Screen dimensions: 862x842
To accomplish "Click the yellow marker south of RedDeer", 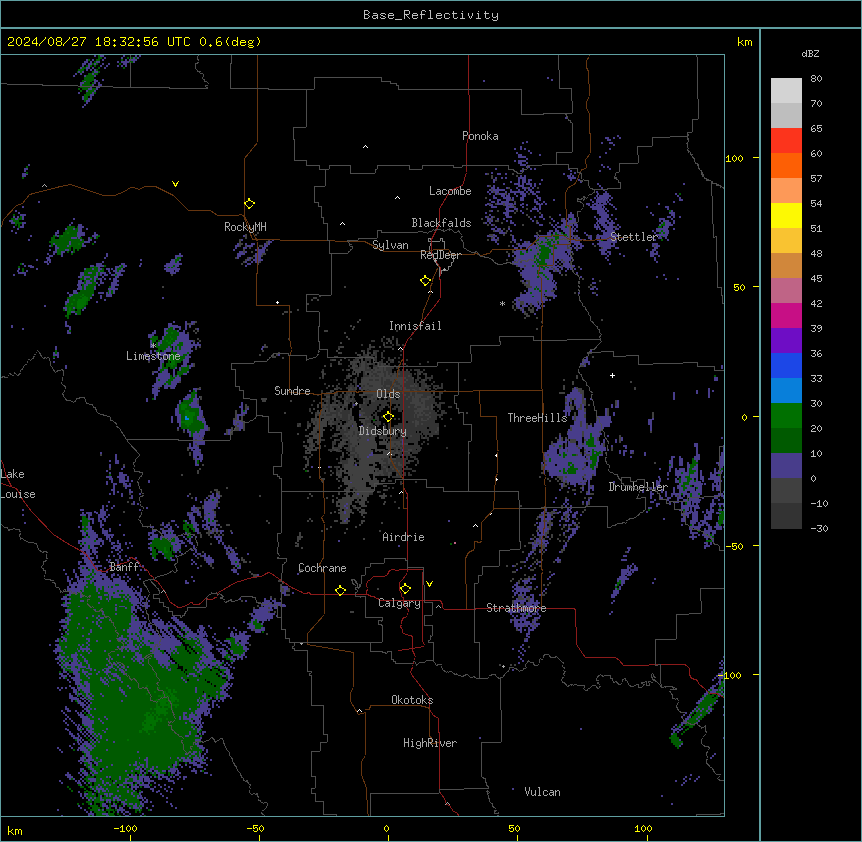I will [x=426, y=281].
